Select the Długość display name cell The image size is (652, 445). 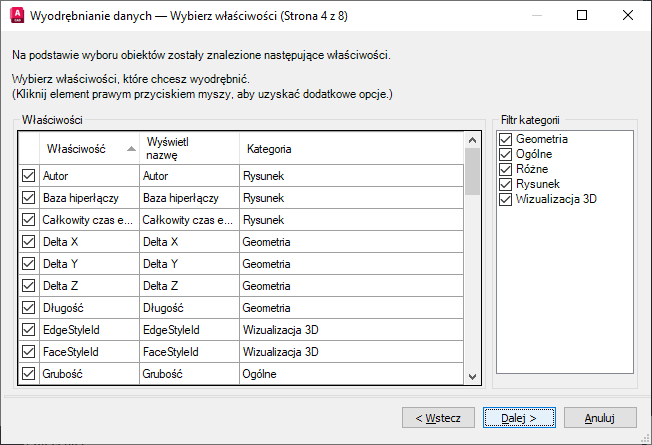(x=188, y=308)
